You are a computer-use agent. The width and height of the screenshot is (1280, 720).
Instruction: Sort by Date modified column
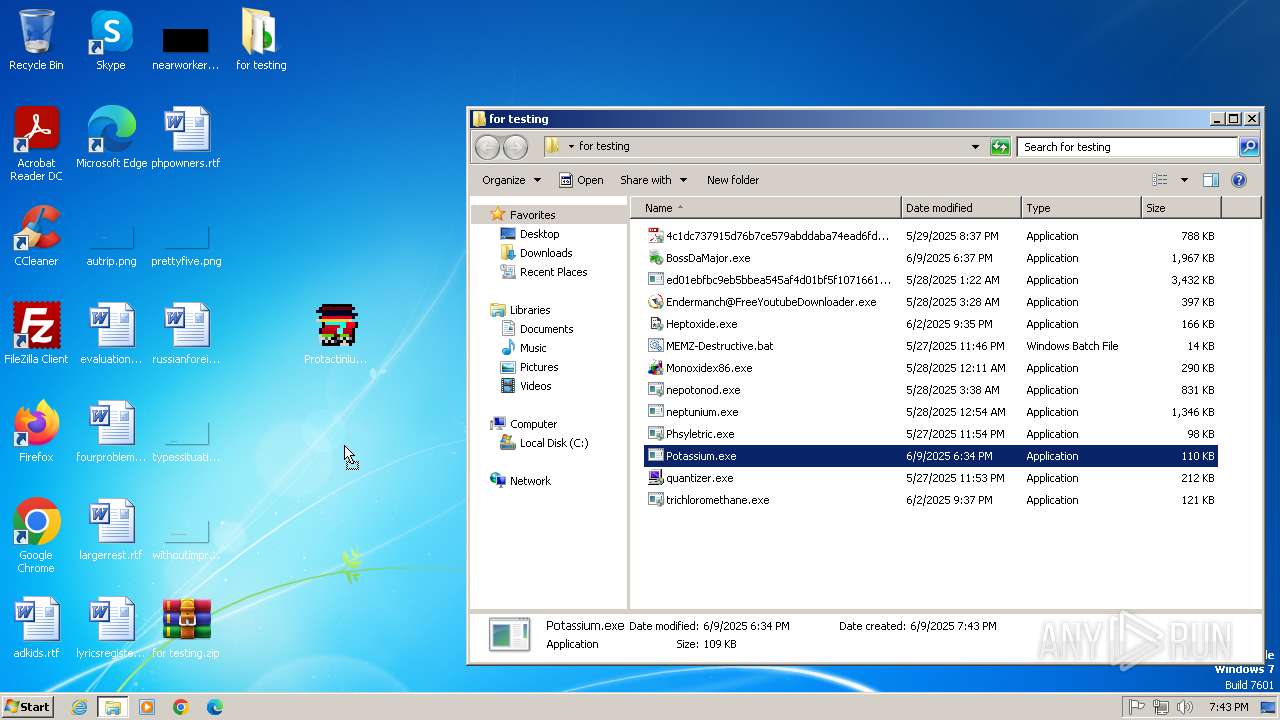coord(961,208)
